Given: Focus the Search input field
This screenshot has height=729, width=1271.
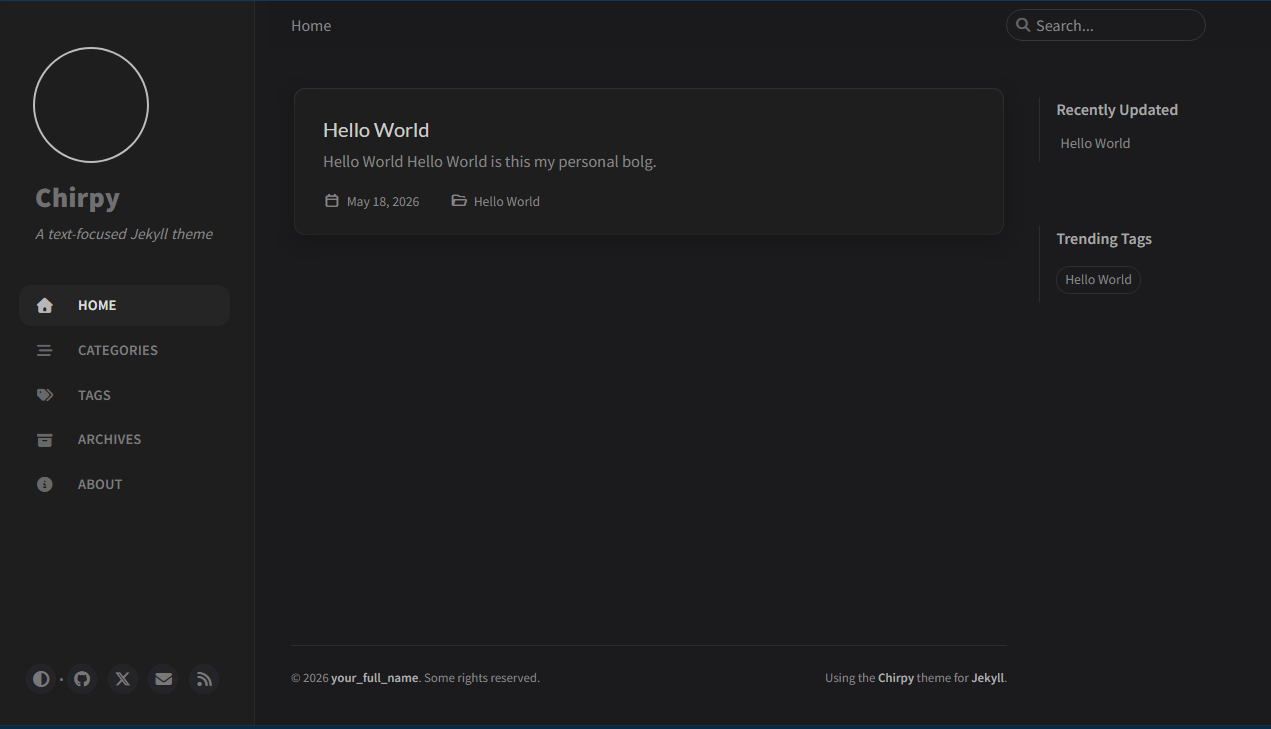Looking at the screenshot, I should pyautogui.click(x=1106, y=25).
